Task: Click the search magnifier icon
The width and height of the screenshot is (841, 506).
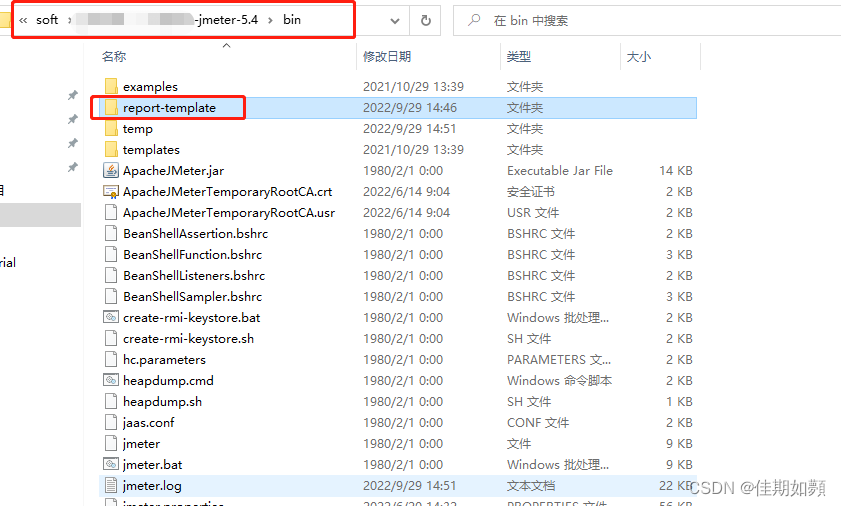Action: coord(474,20)
